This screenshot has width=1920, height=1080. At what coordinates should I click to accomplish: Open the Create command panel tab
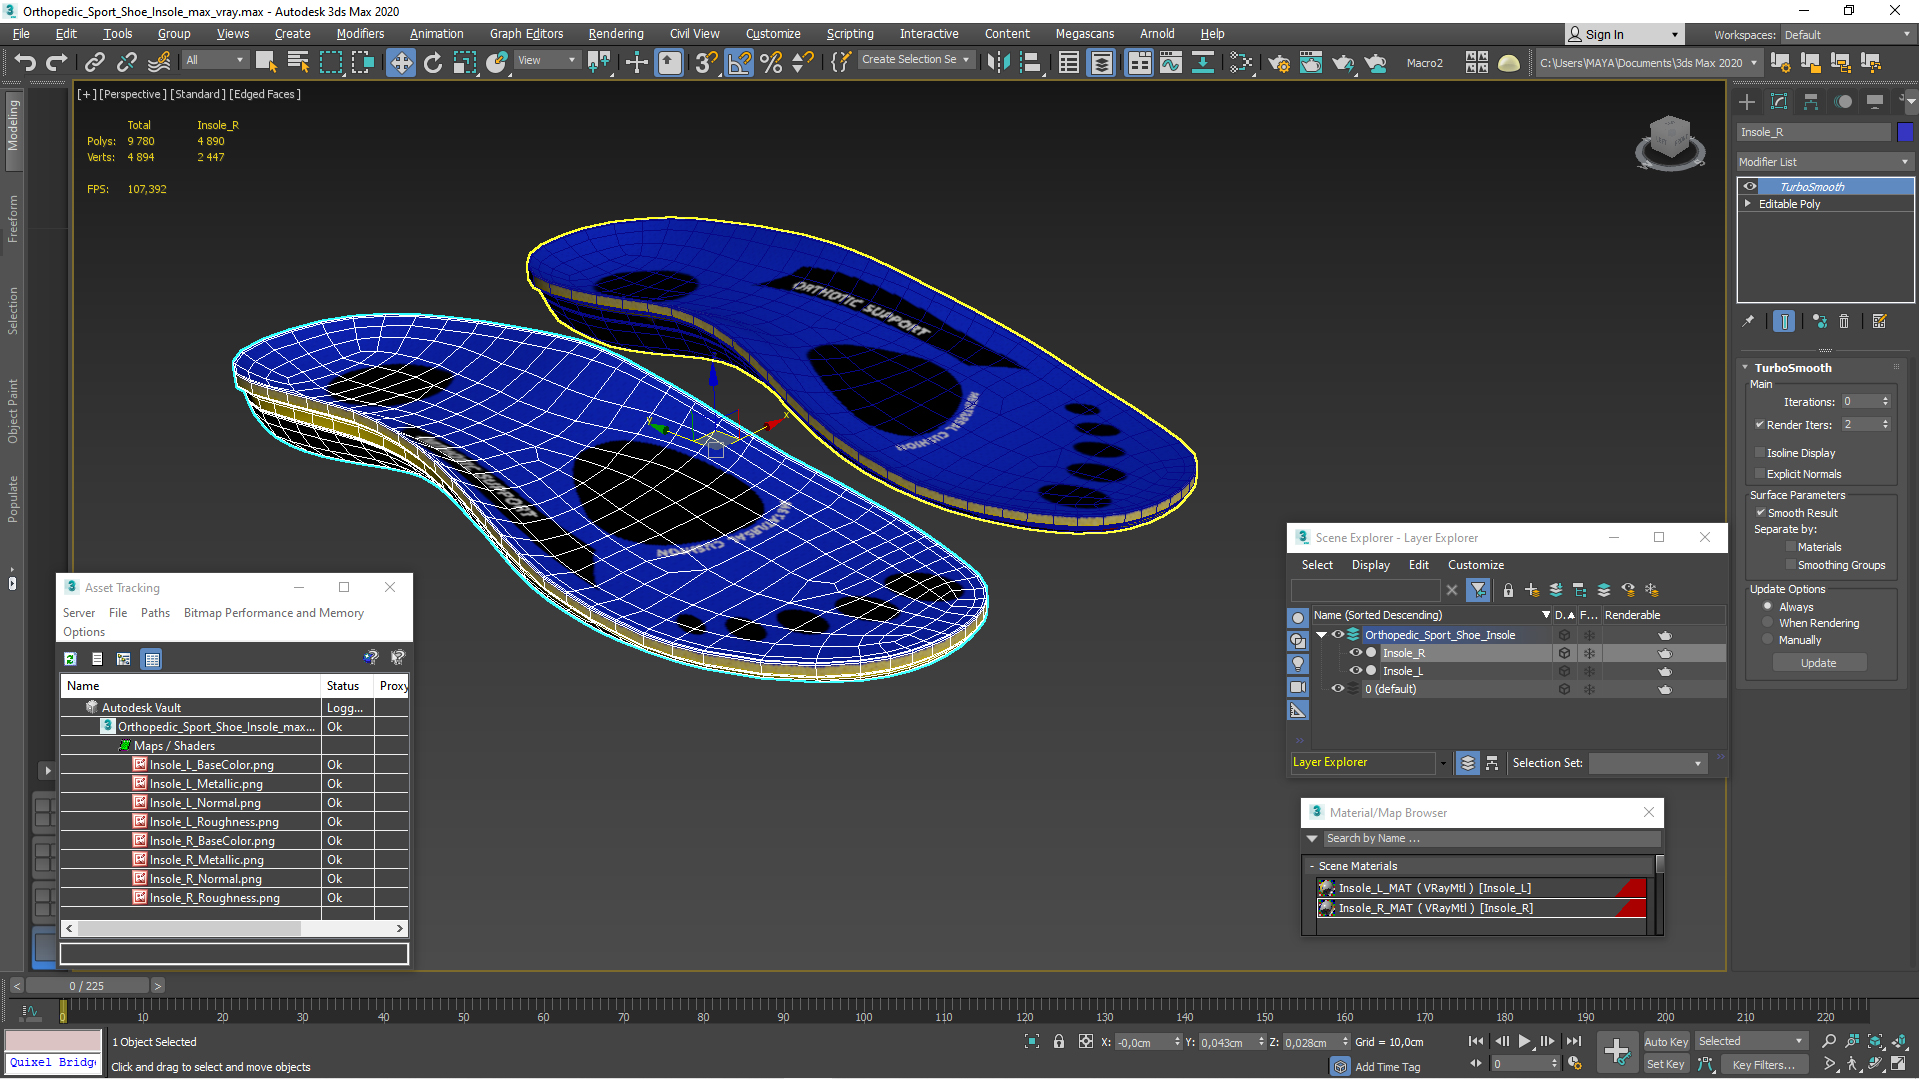coord(1747,102)
